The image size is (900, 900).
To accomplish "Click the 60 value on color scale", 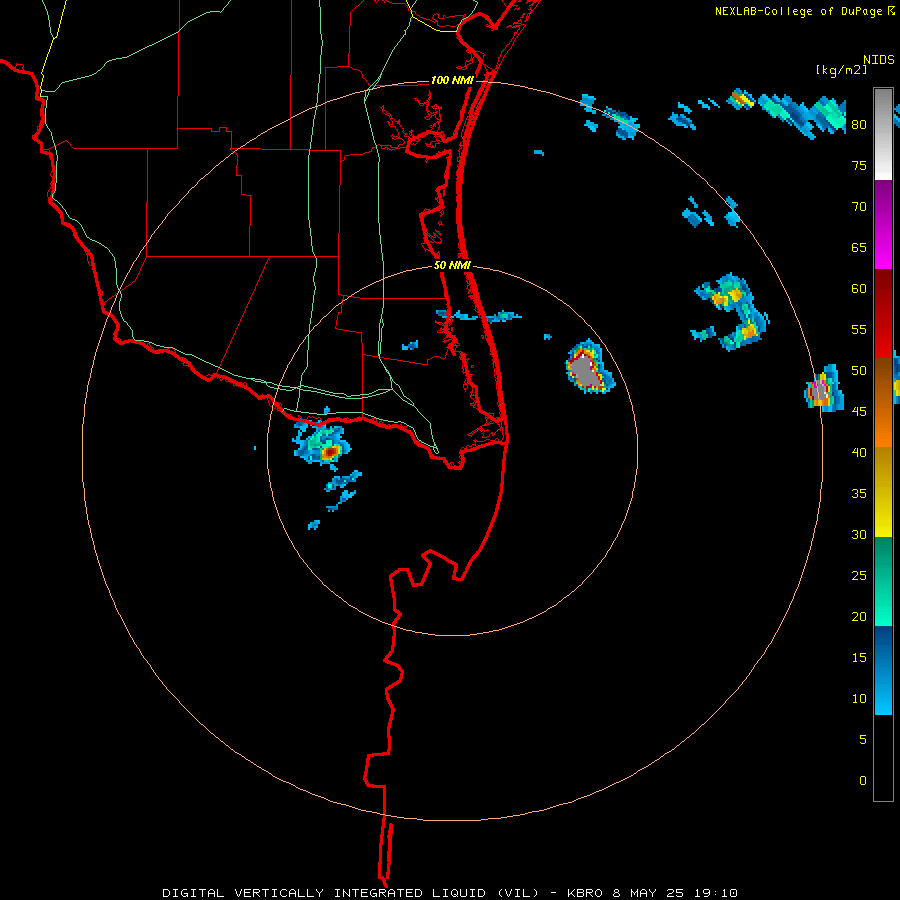I will tap(859, 289).
